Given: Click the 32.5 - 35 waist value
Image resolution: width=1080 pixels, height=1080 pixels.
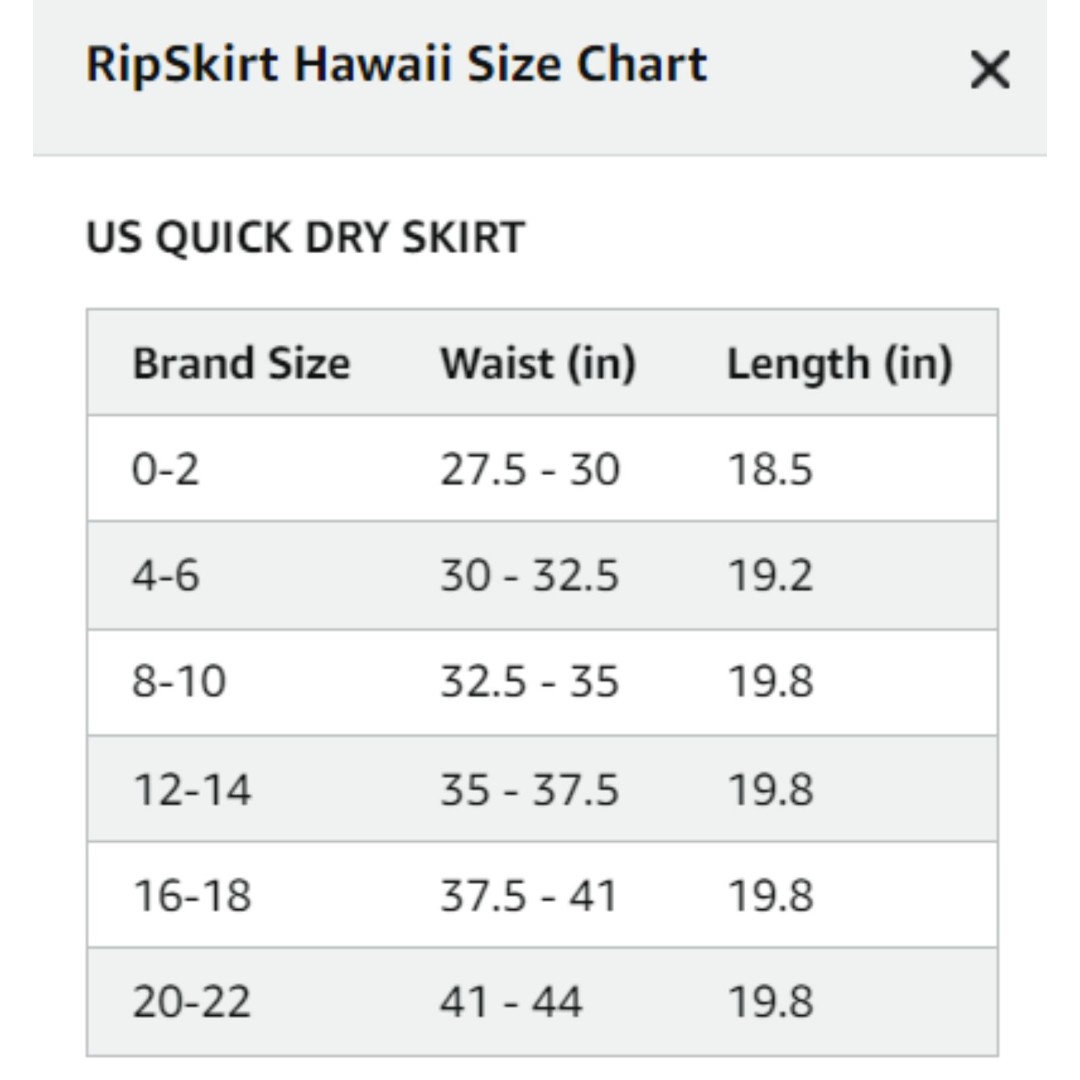Looking at the screenshot, I should click(530, 681).
